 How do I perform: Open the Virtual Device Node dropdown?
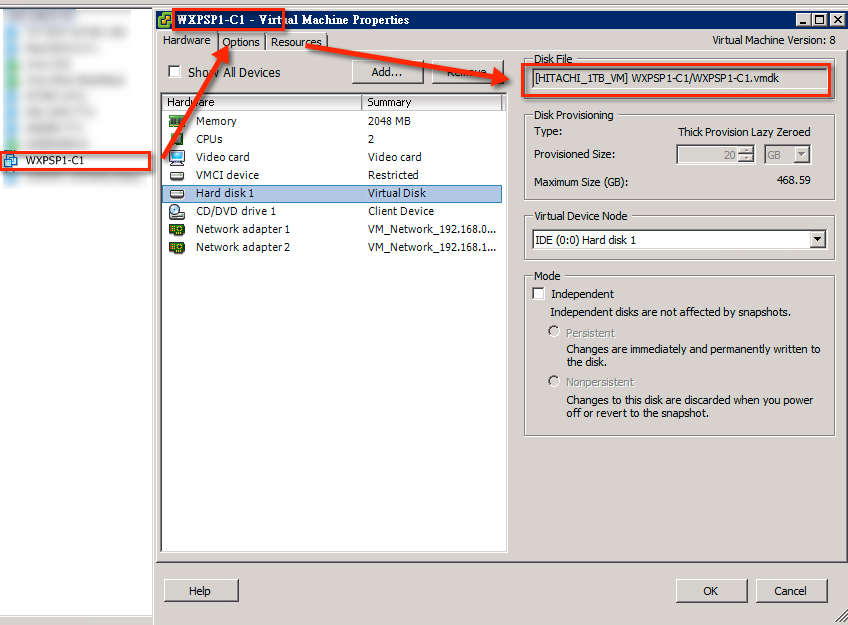(817, 239)
